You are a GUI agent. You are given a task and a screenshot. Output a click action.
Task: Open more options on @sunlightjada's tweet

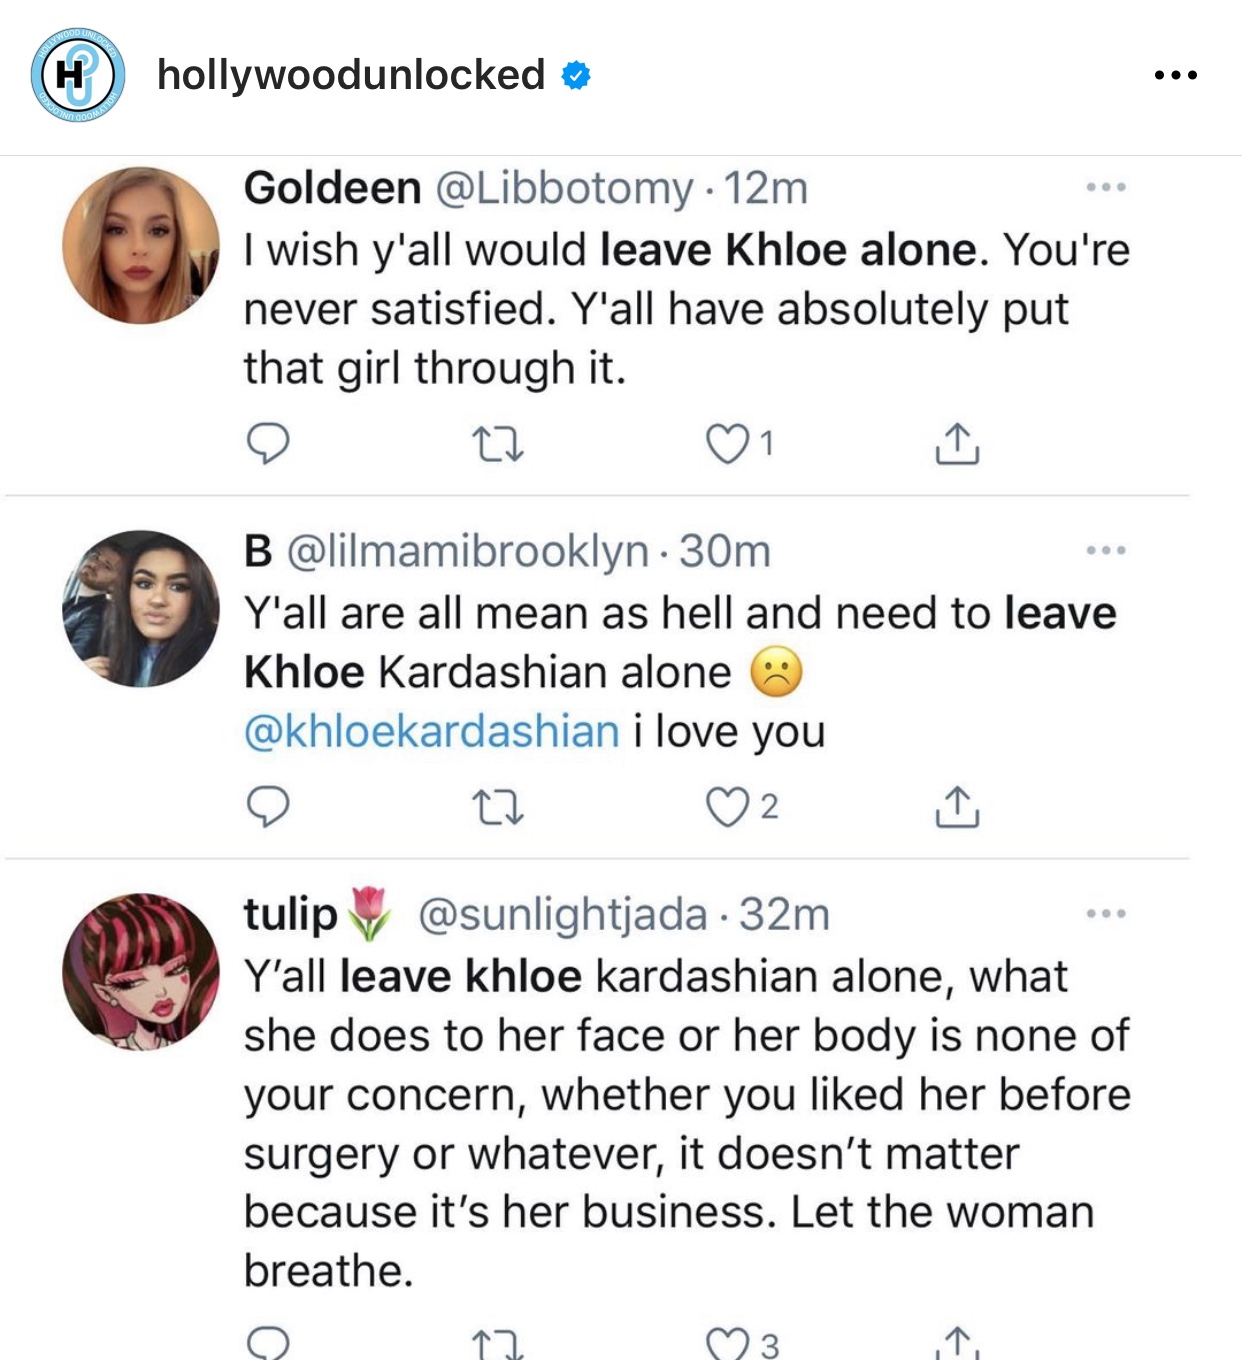coord(1106,913)
